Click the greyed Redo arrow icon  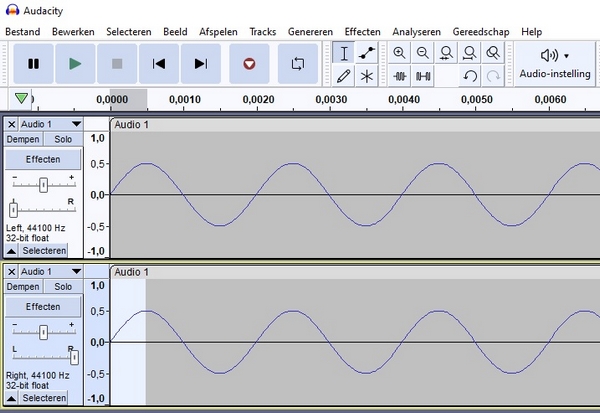(x=493, y=76)
